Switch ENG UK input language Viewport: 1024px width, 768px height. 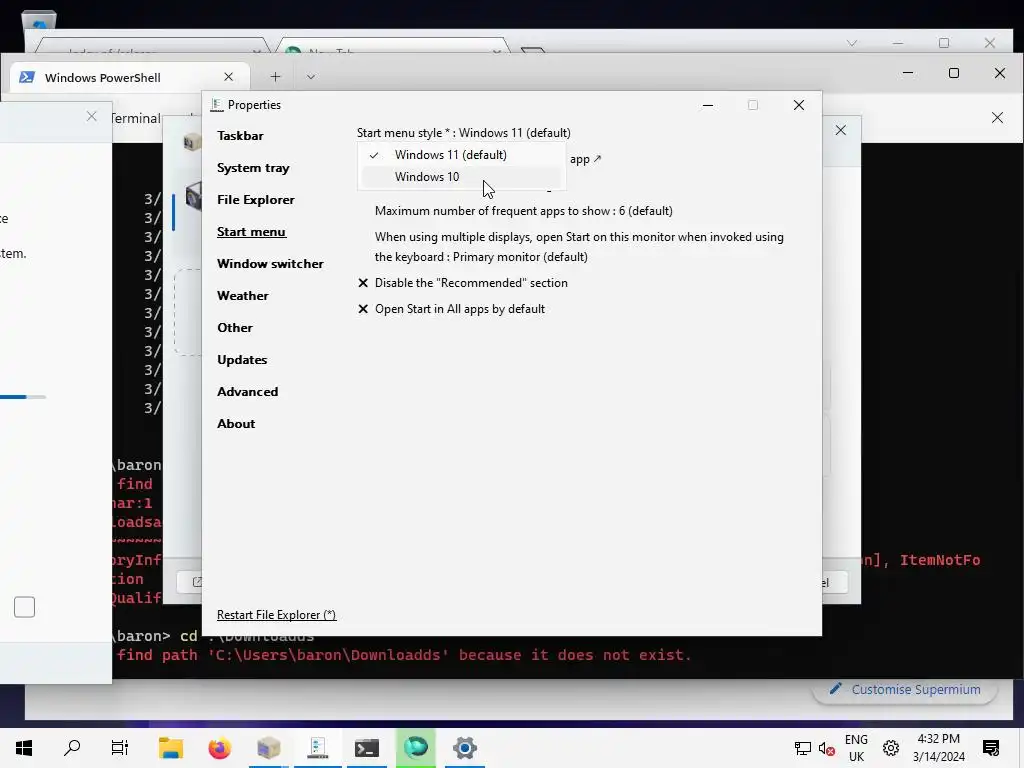pos(856,748)
